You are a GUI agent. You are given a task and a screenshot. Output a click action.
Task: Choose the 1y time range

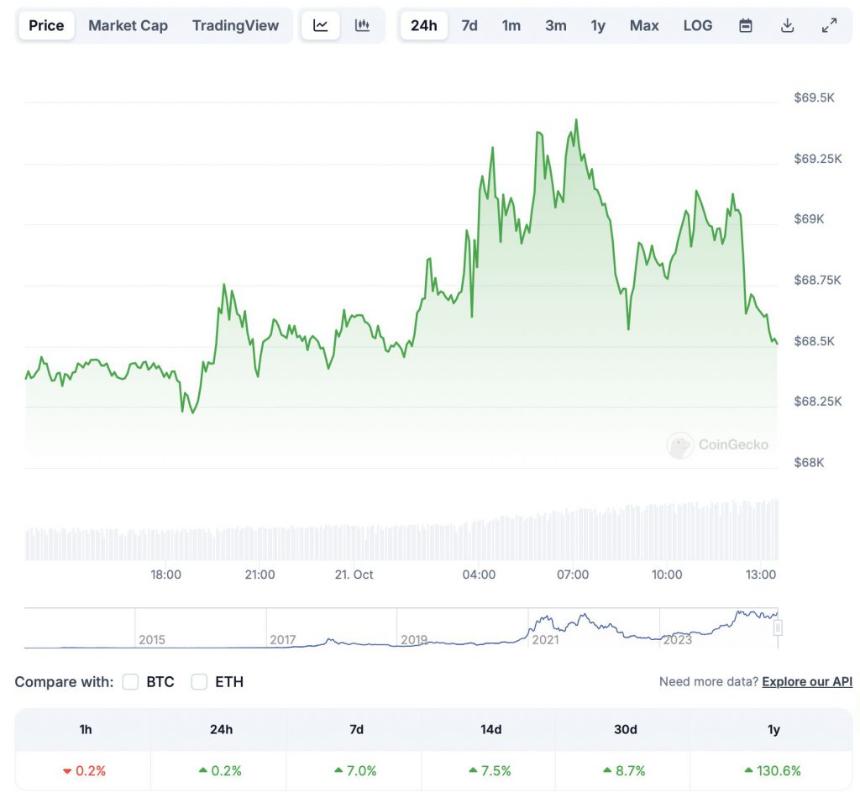[x=598, y=25]
